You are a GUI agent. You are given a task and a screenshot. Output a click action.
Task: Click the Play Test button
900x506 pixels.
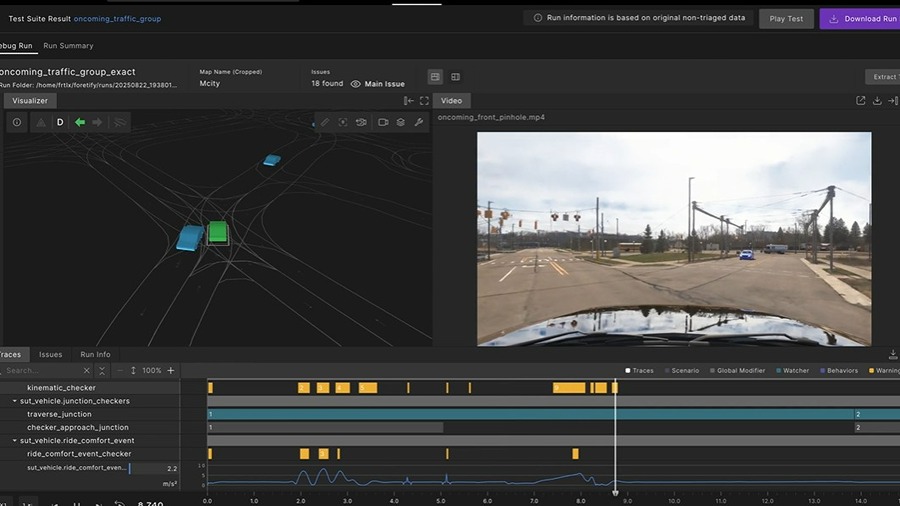click(x=786, y=19)
